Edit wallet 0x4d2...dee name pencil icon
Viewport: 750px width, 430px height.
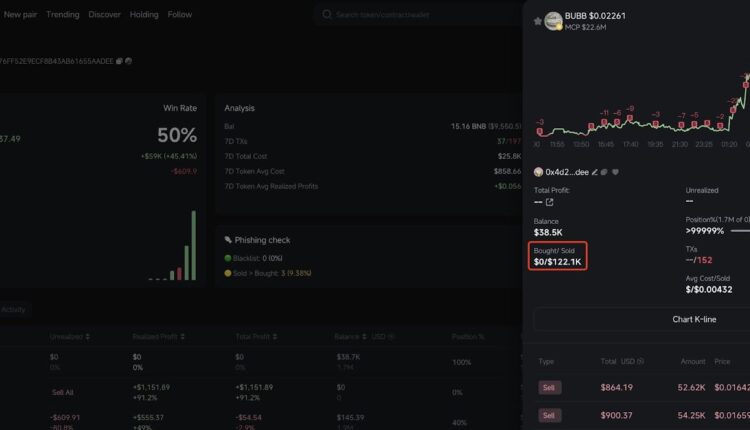(x=594, y=172)
